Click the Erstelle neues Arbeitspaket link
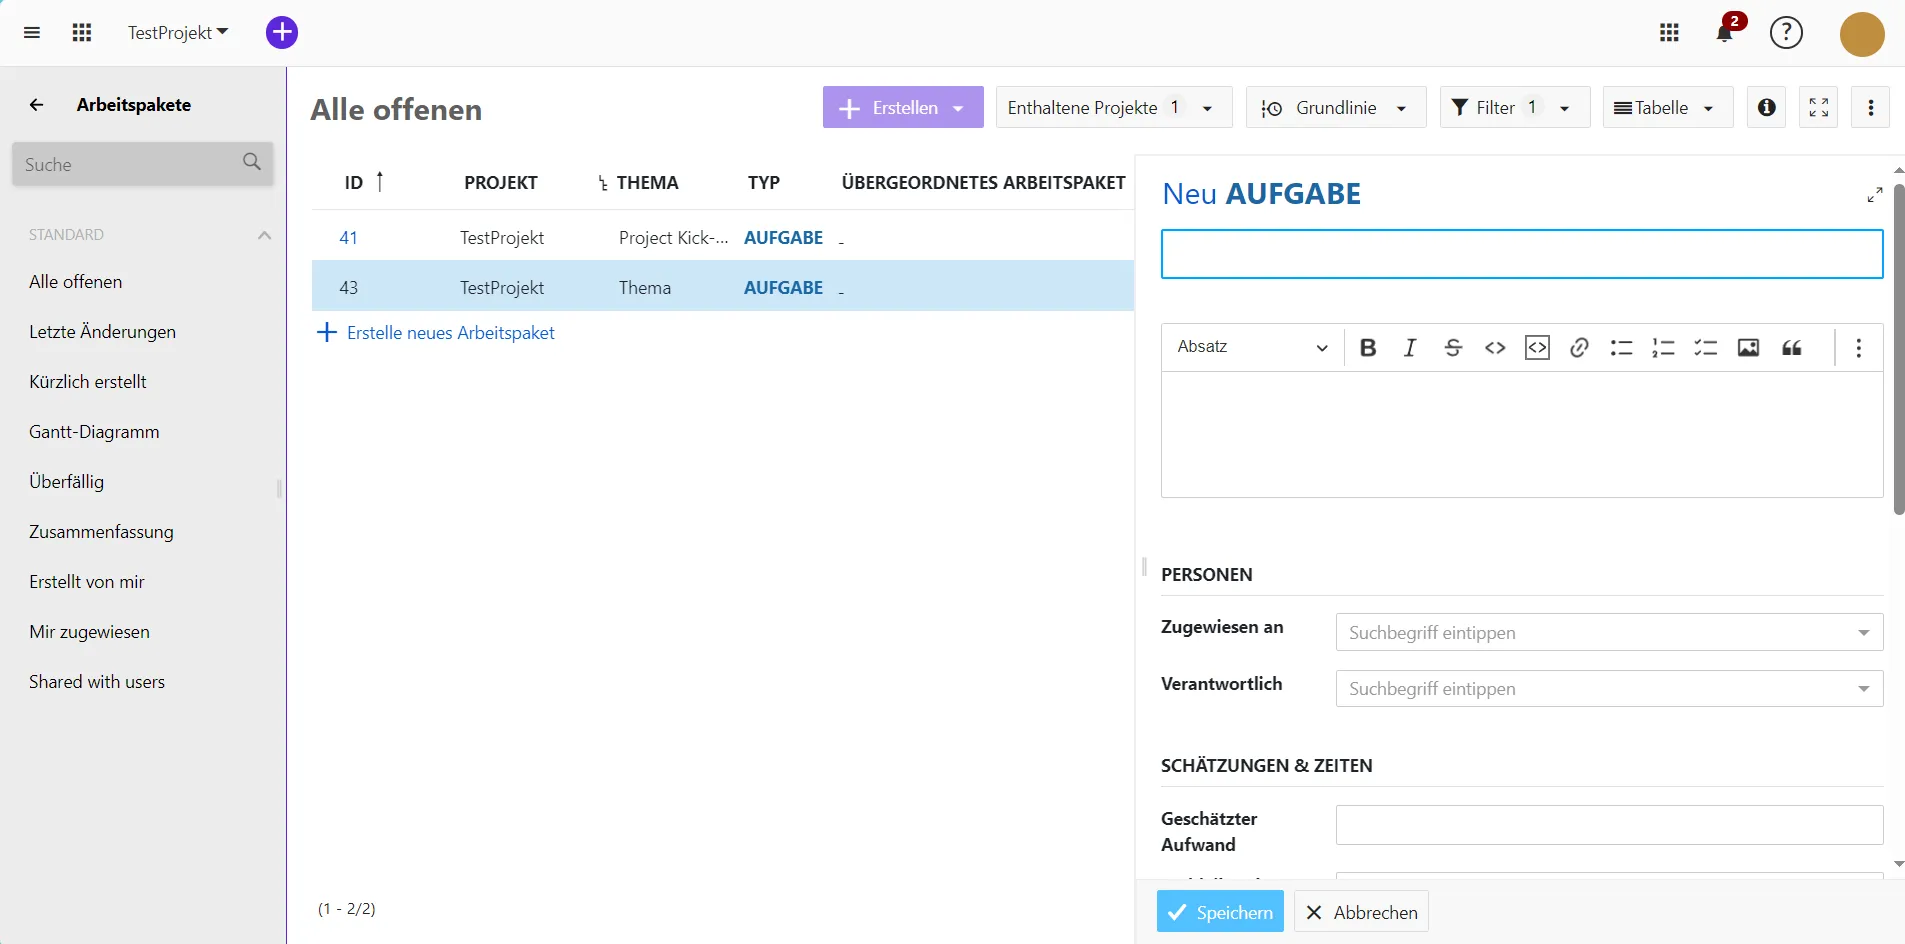Viewport: 1905px width, 944px height. pyautogui.click(x=450, y=332)
